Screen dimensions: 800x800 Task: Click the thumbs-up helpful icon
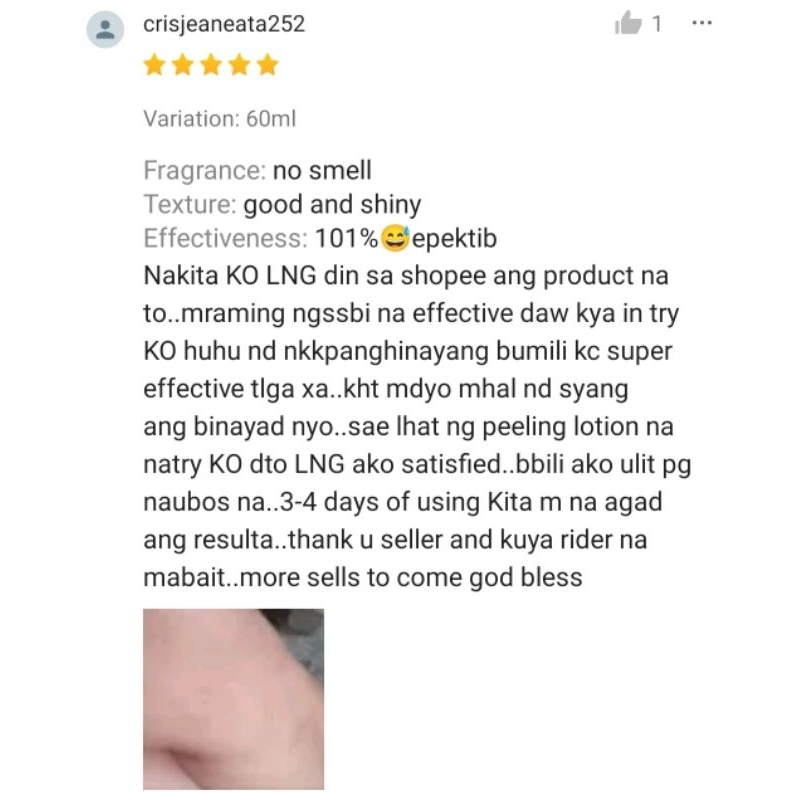click(628, 23)
